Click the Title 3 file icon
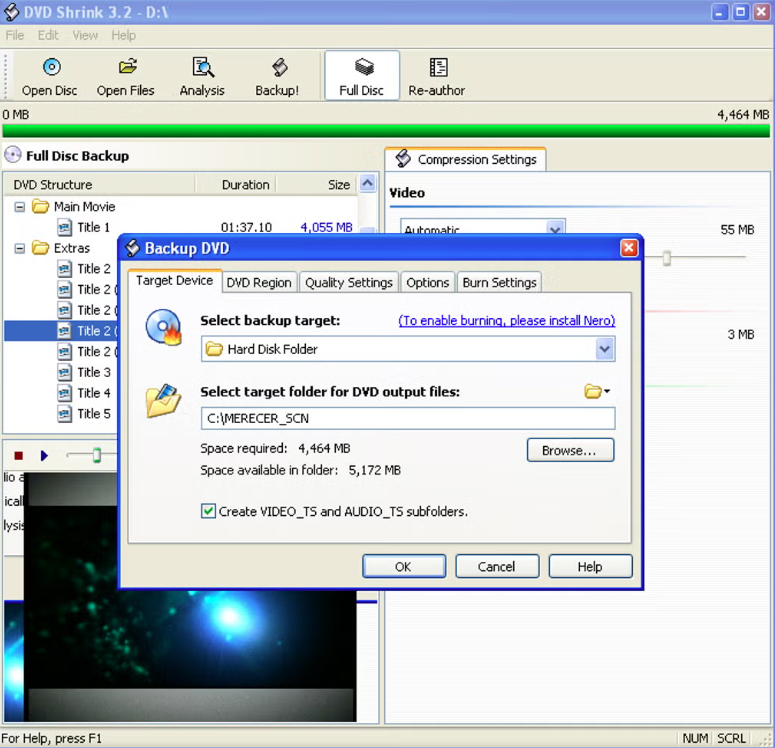 point(64,372)
